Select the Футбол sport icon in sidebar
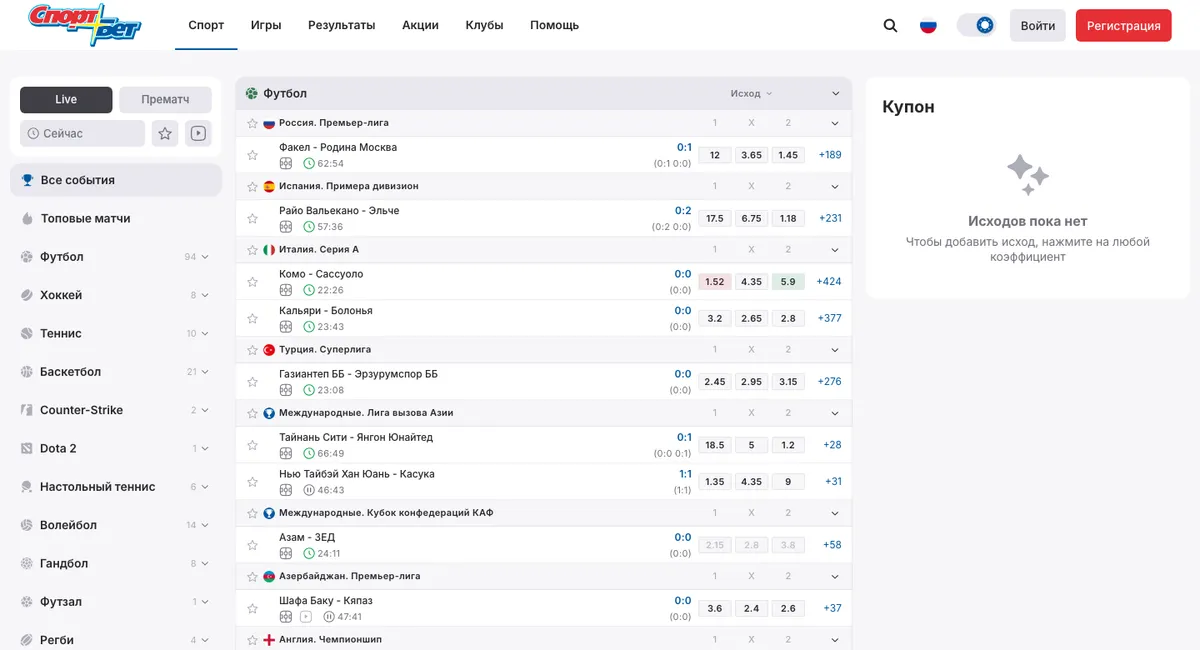The width and height of the screenshot is (1200, 650). click(27, 257)
